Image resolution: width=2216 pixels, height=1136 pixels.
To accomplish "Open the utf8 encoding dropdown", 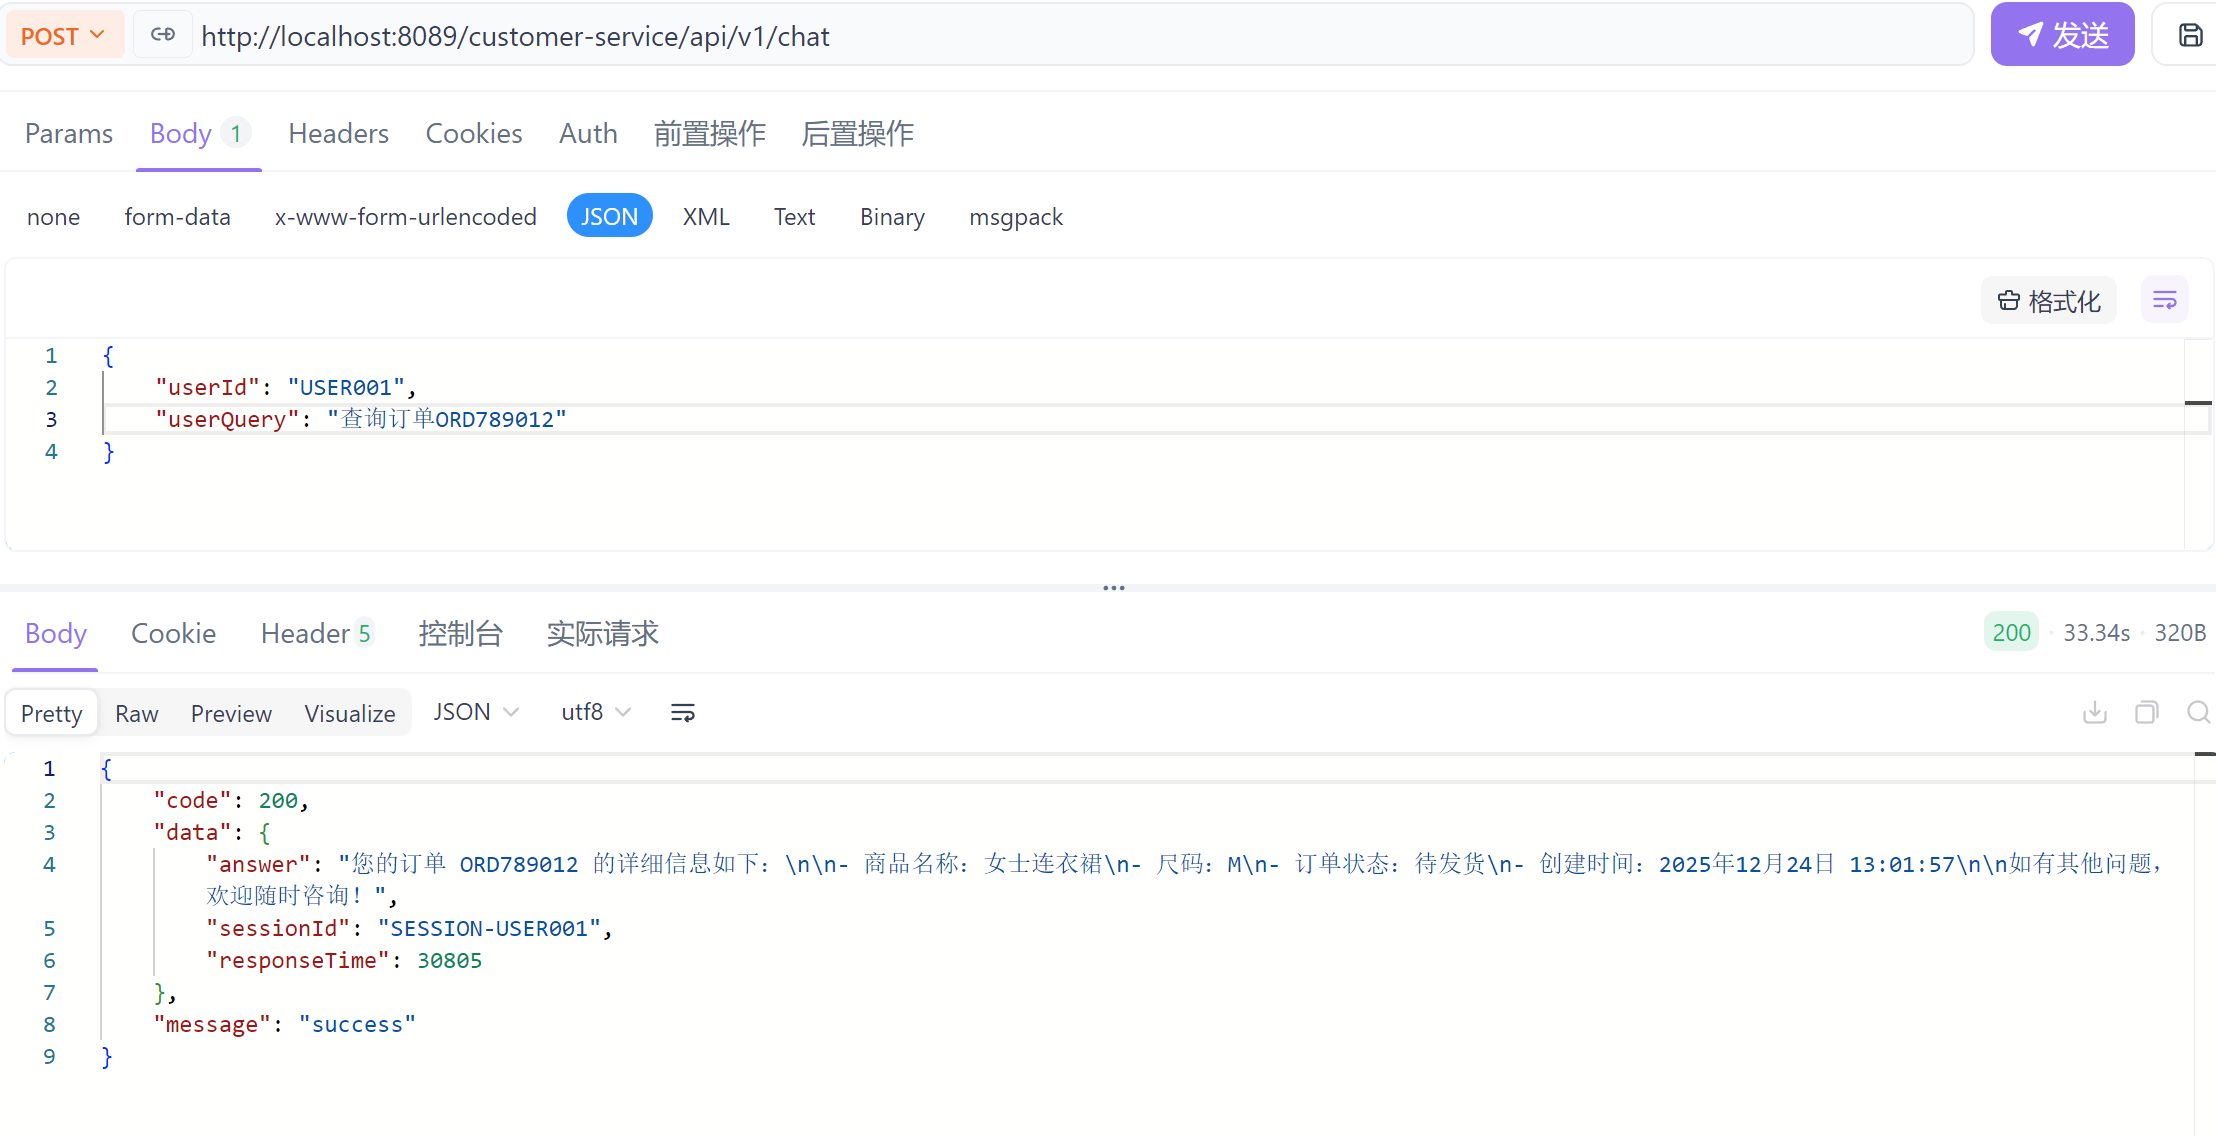I will 595,712.
